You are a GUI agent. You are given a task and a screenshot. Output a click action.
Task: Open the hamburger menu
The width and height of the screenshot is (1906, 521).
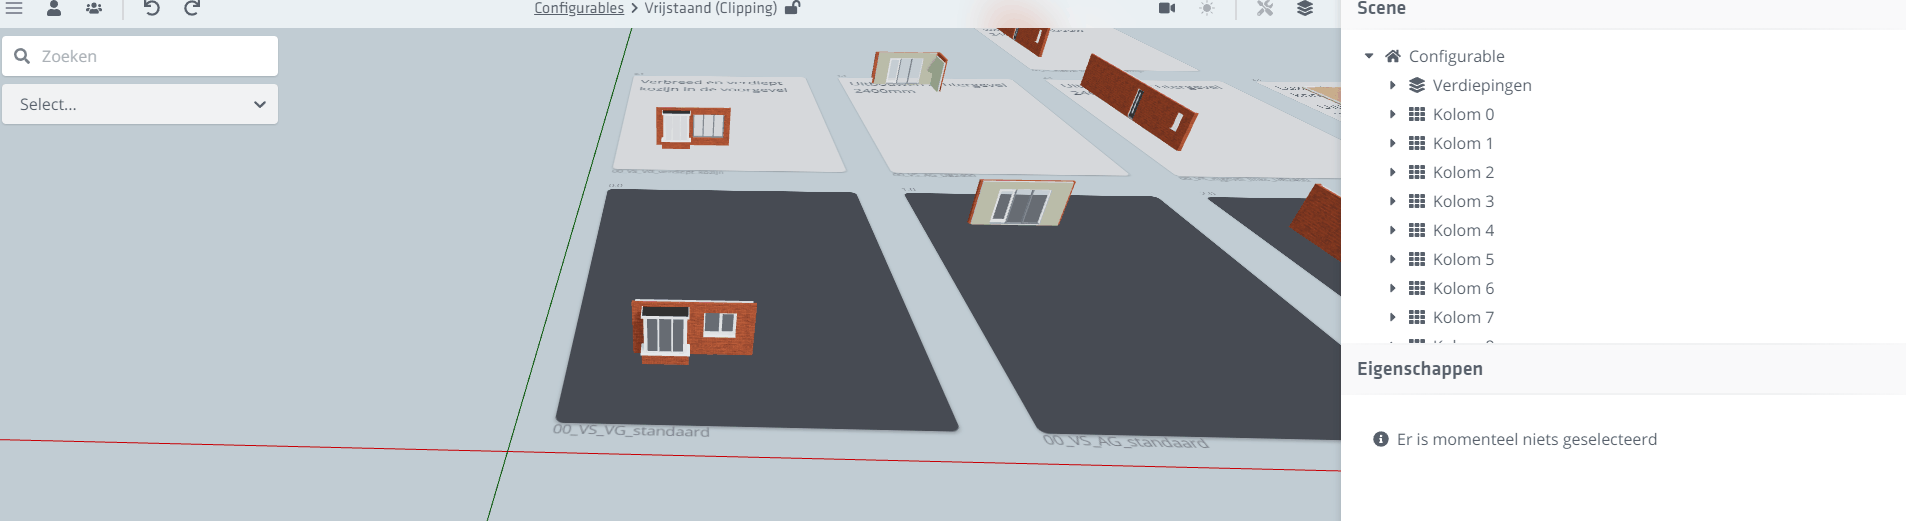14,8
